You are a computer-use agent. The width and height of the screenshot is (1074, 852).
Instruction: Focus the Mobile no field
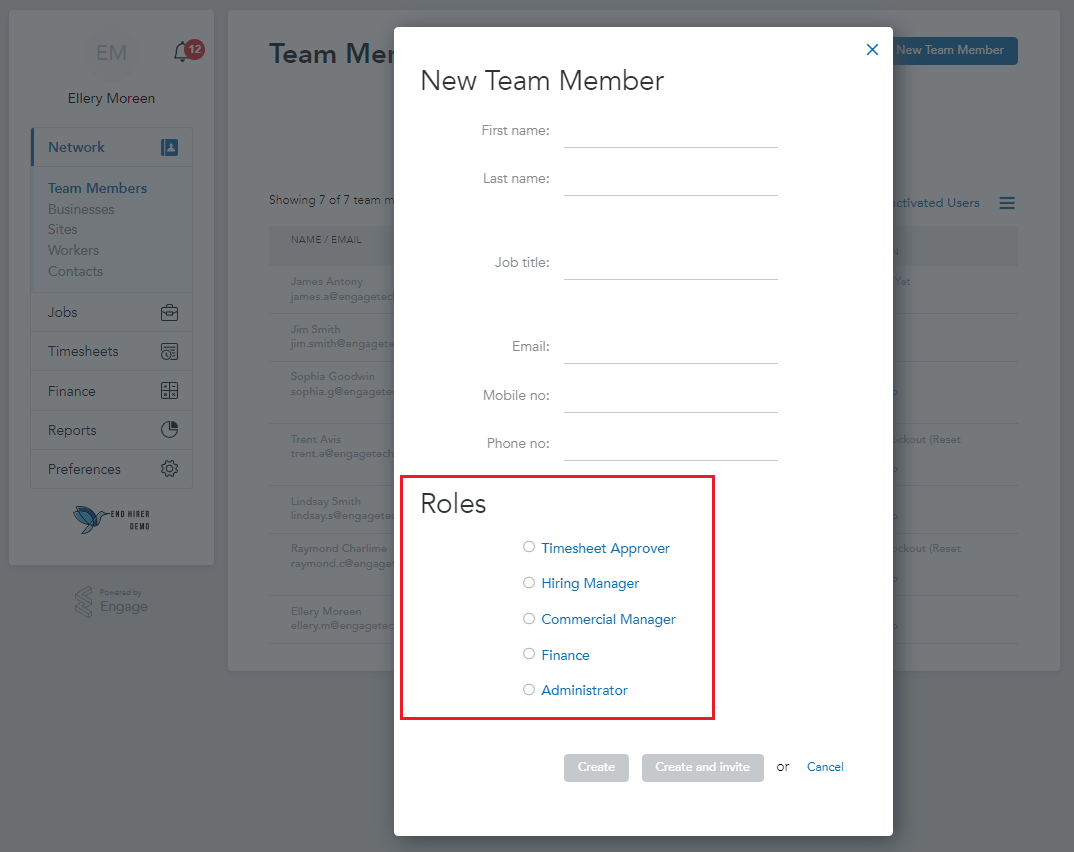671,397
